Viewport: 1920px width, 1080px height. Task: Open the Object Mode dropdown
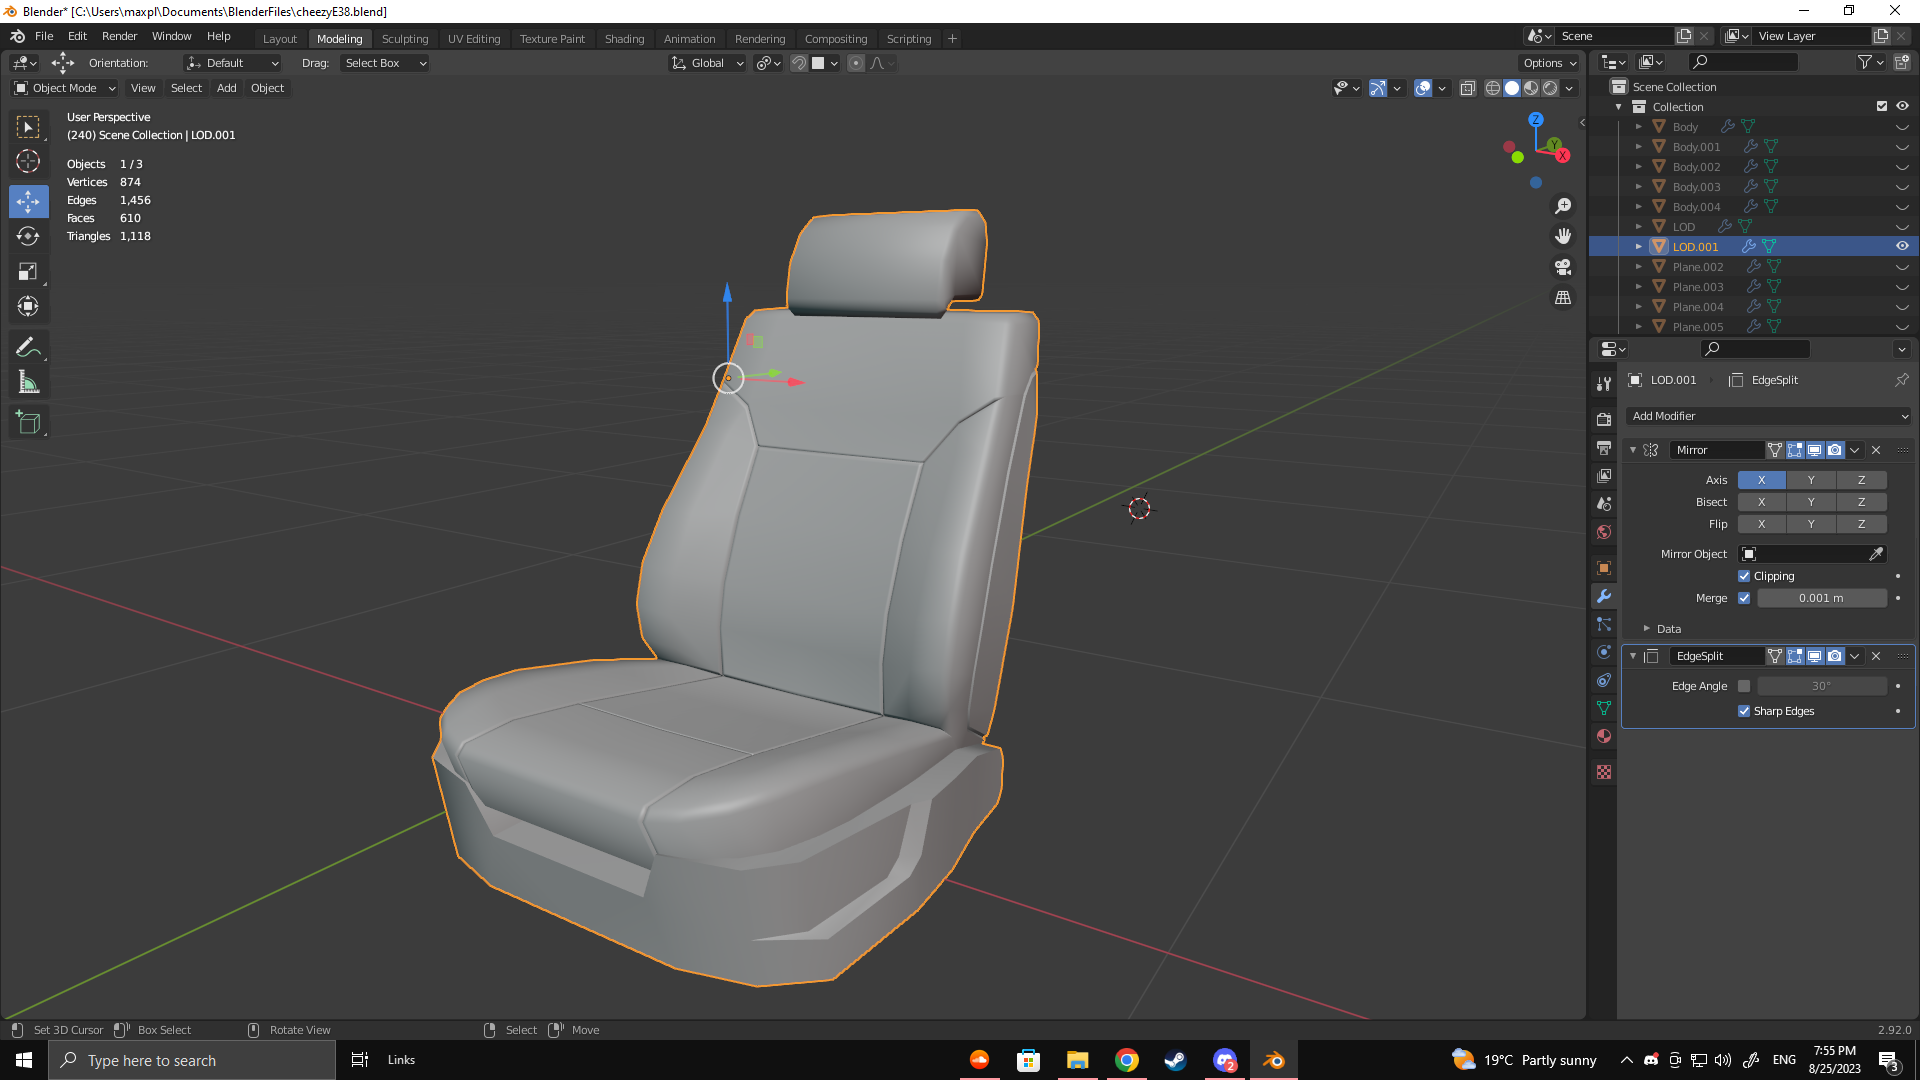click(x=65, y=88)
